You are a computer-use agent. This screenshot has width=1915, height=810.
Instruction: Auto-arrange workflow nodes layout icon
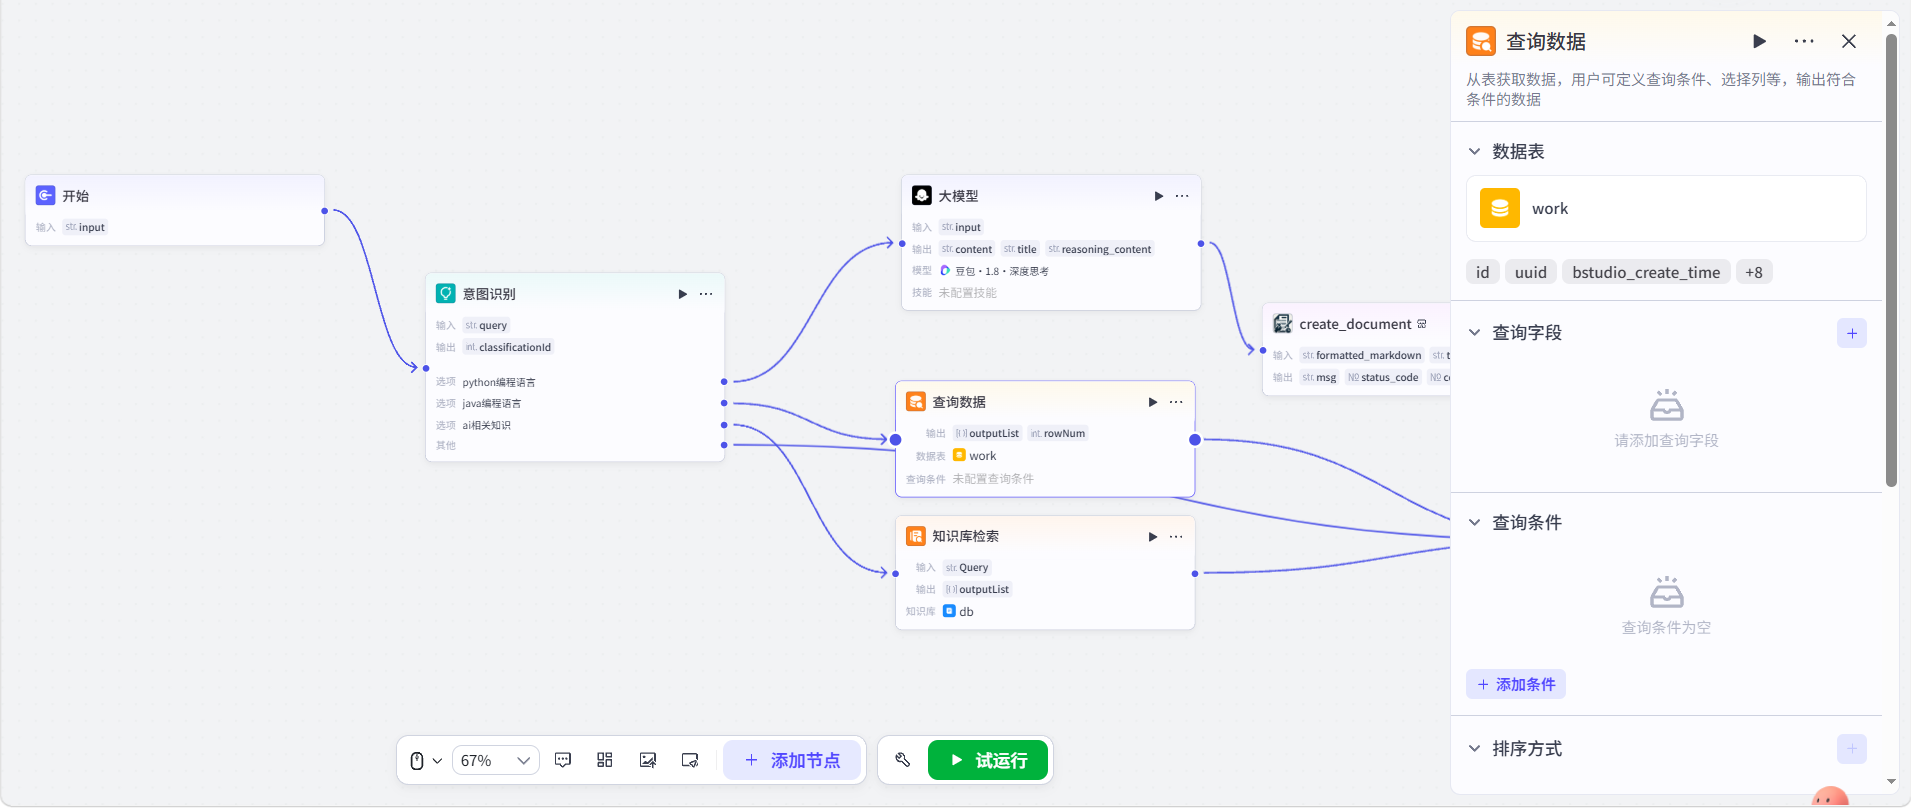(x=605, y=761)
